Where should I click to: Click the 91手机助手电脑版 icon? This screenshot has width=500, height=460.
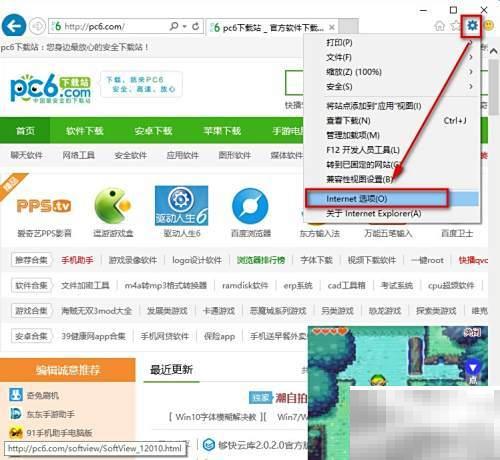(x=16, y=433)
